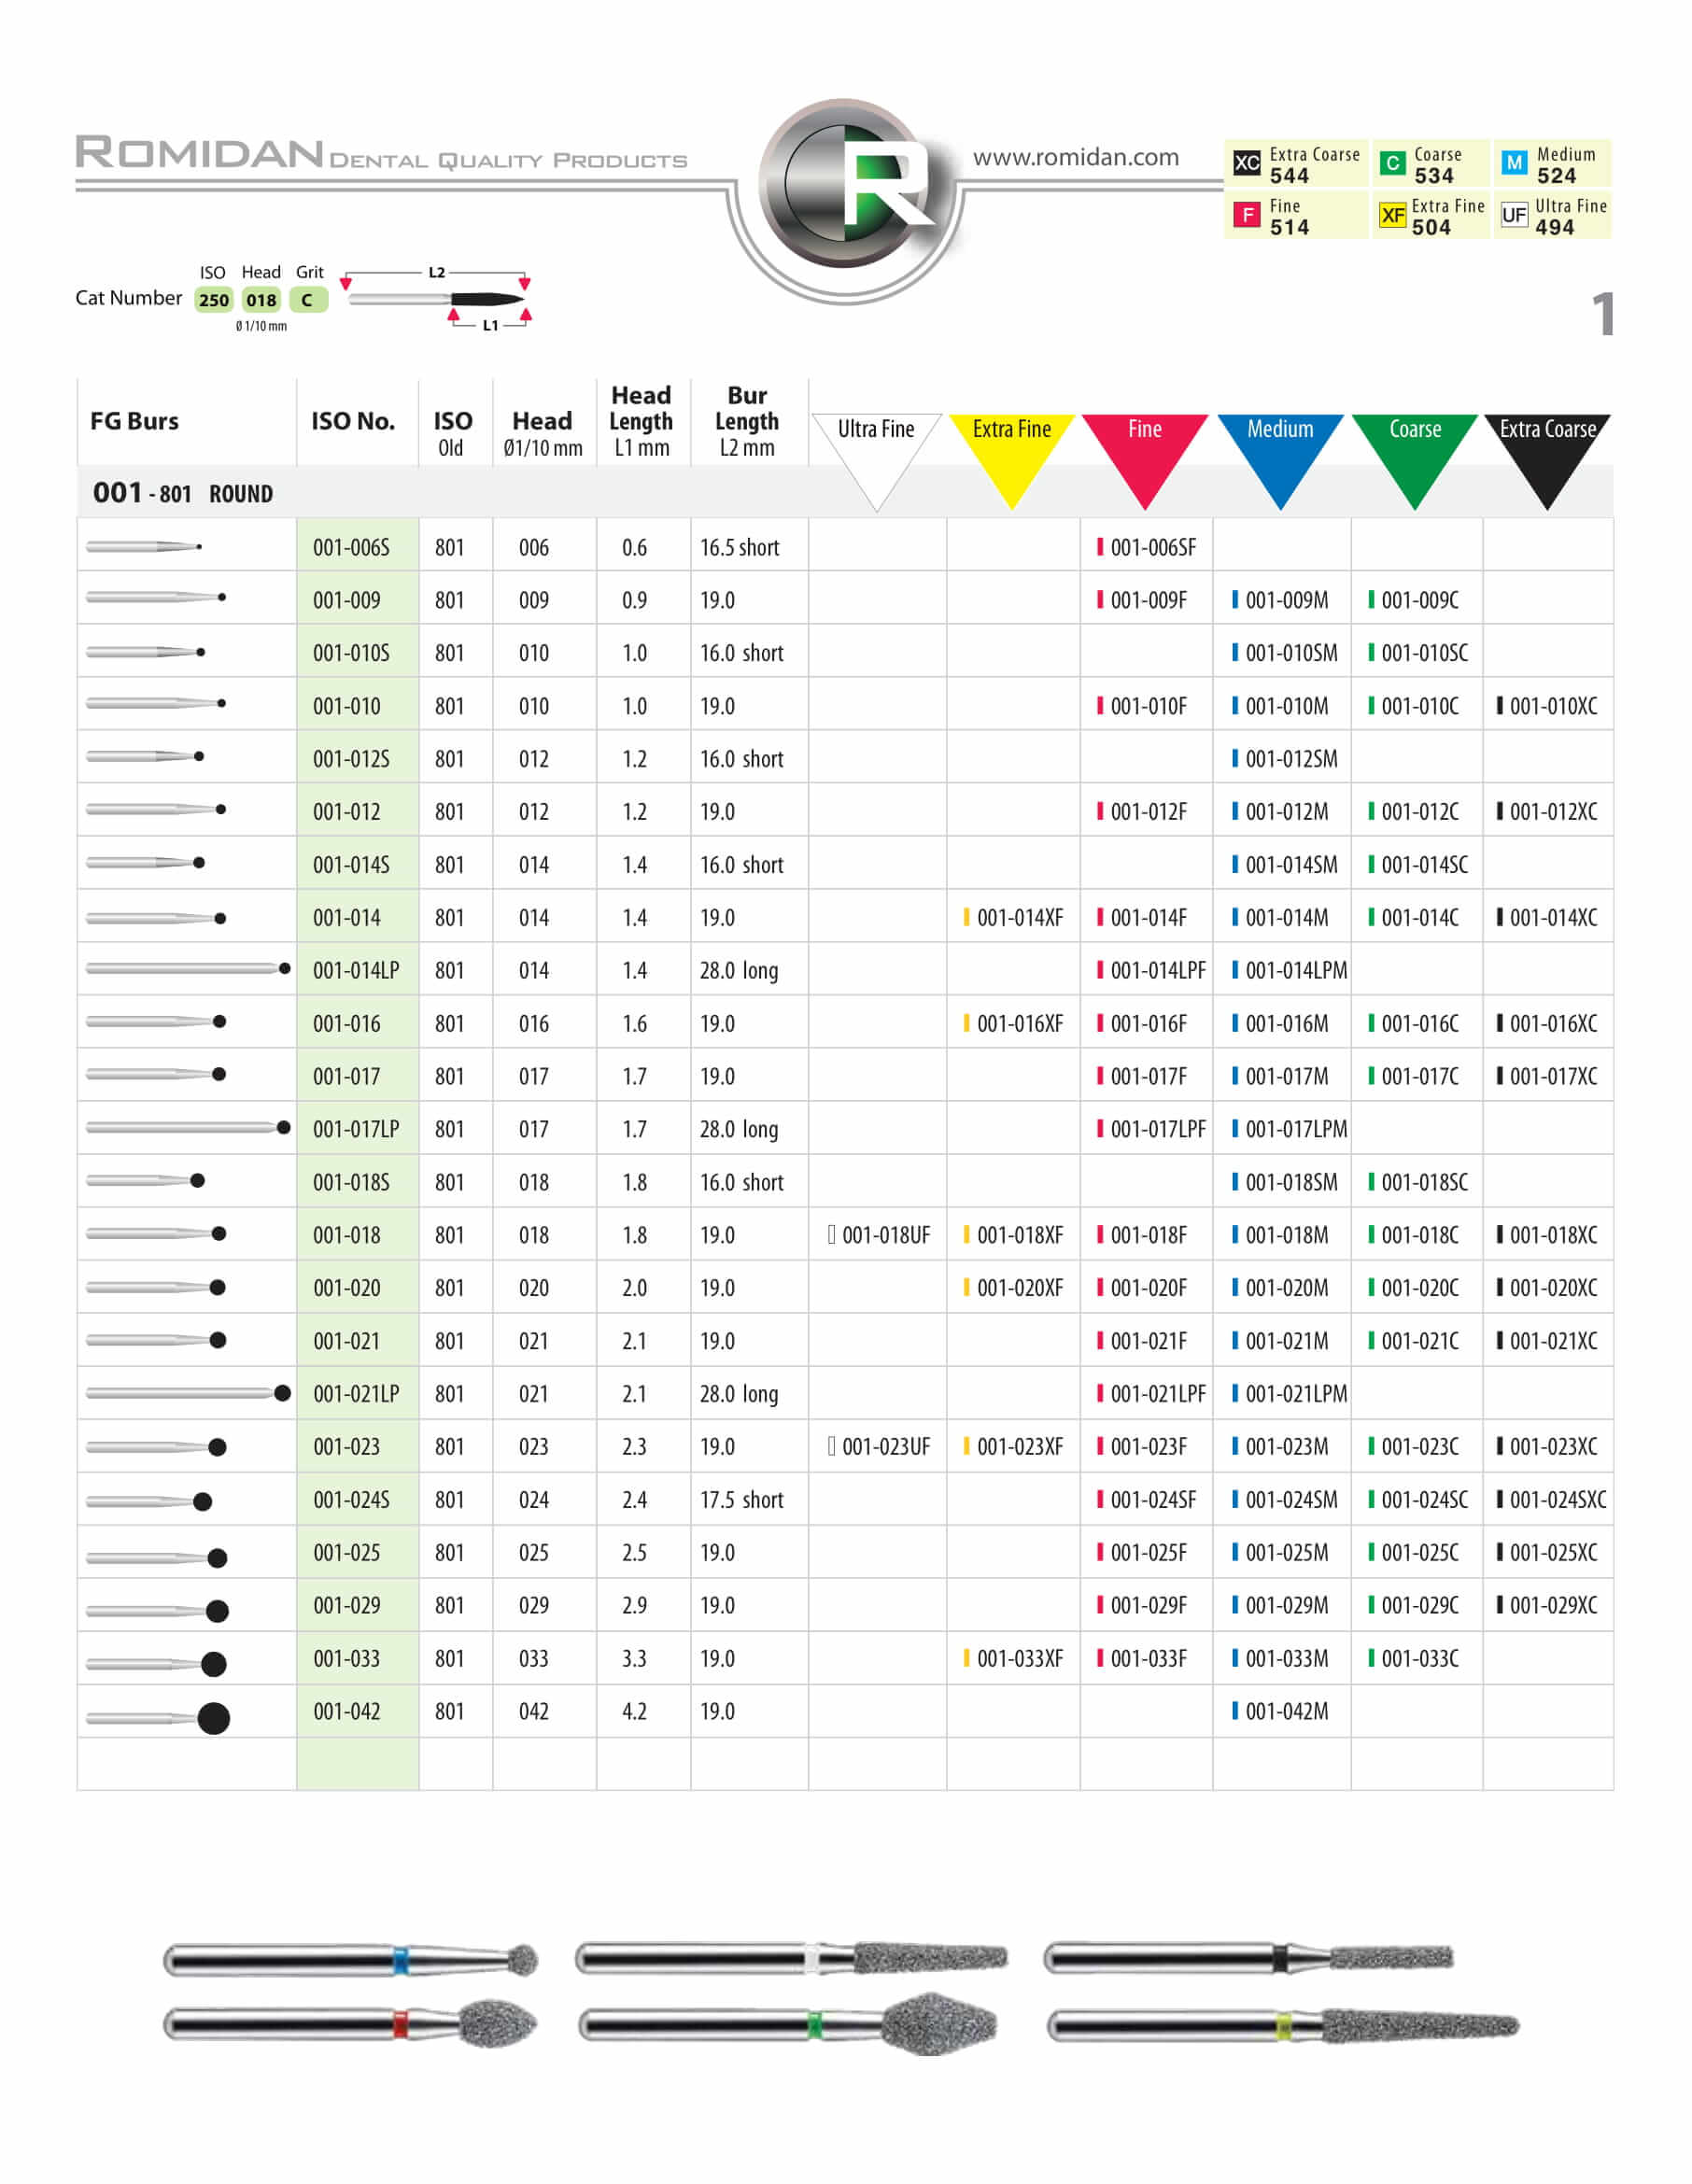The image size is (1692, 2184).
Task: Click the 001-021LP long bur illustration
Action: (188, 1393)
